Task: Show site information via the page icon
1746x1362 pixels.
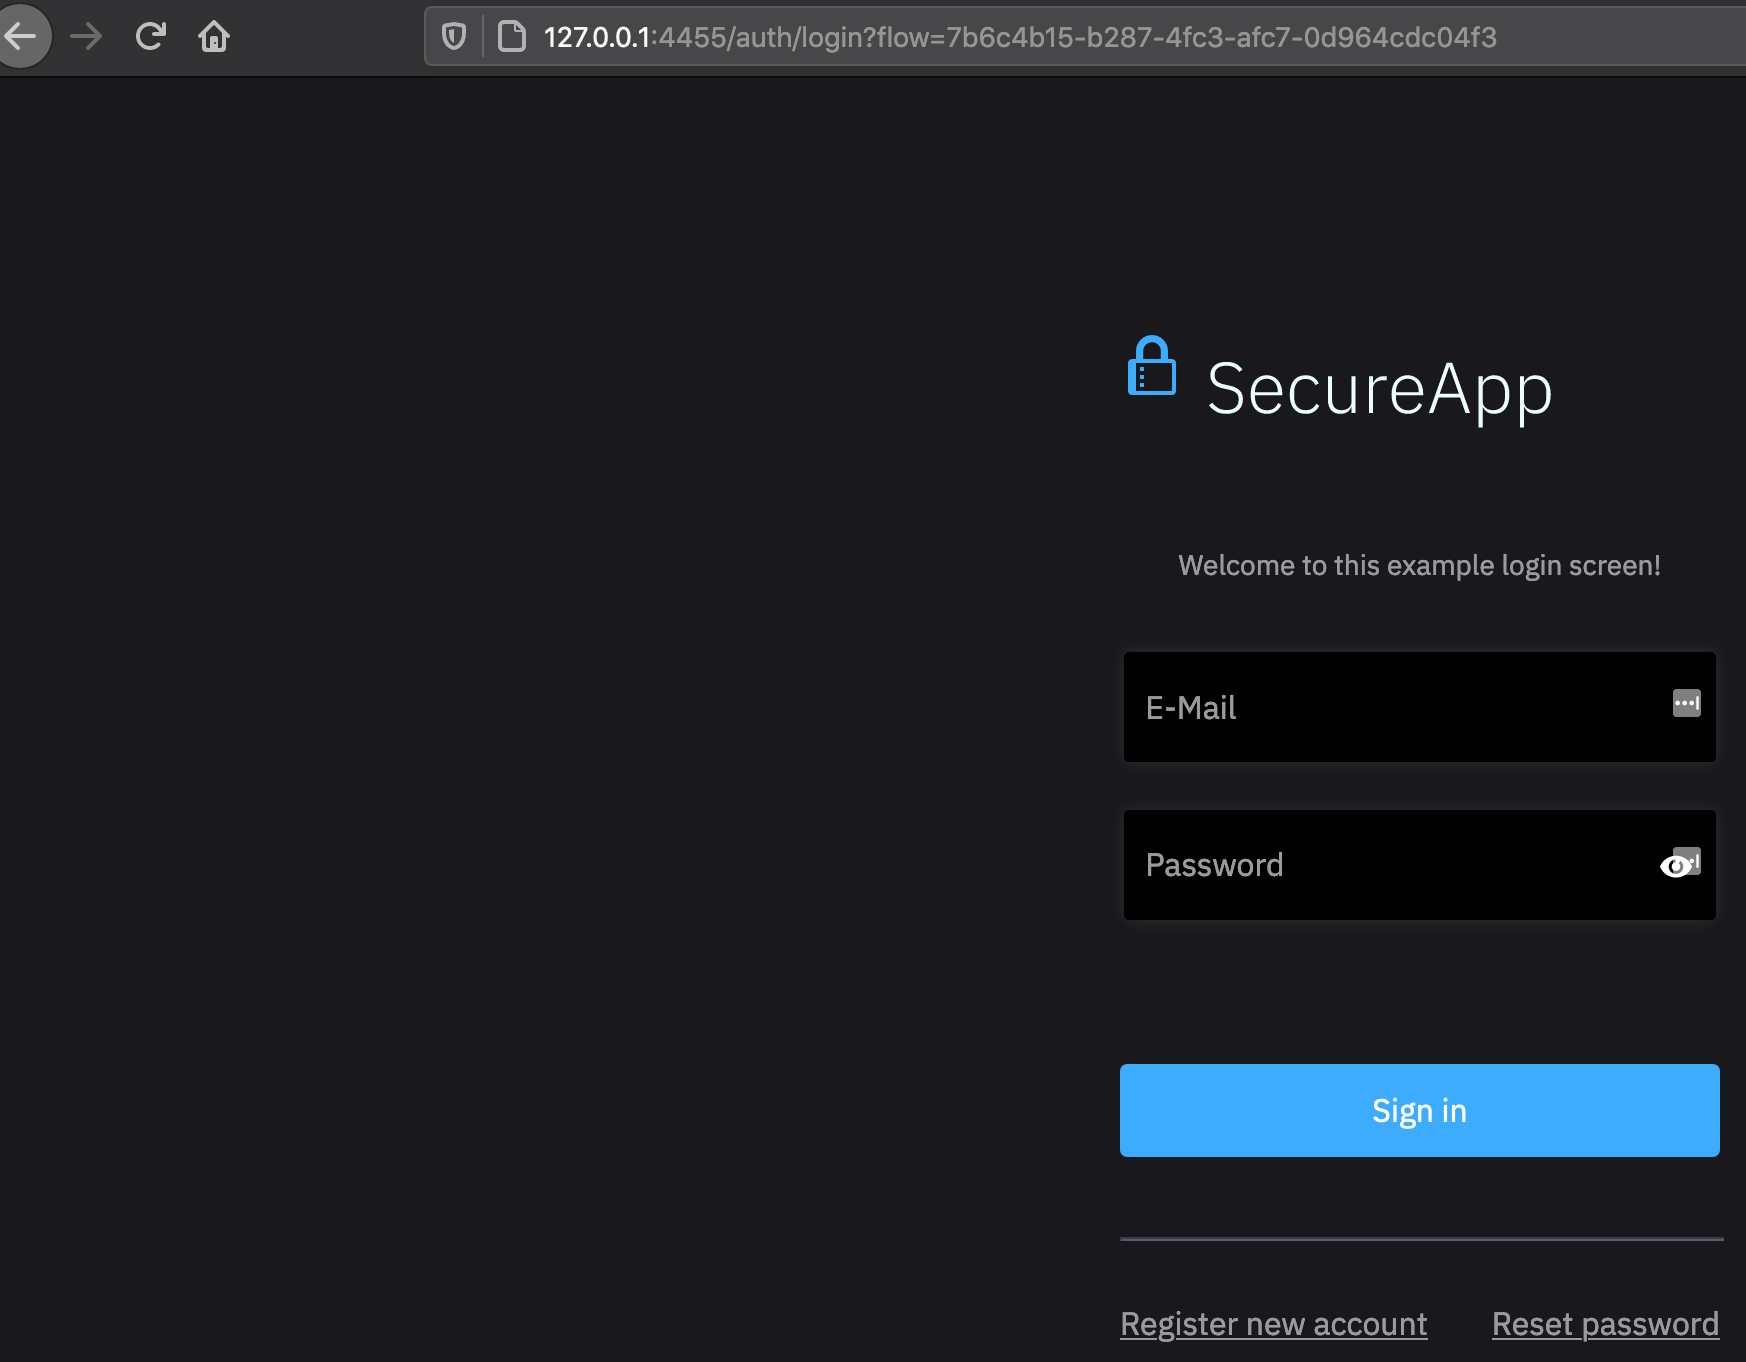Action: (512, 37)
